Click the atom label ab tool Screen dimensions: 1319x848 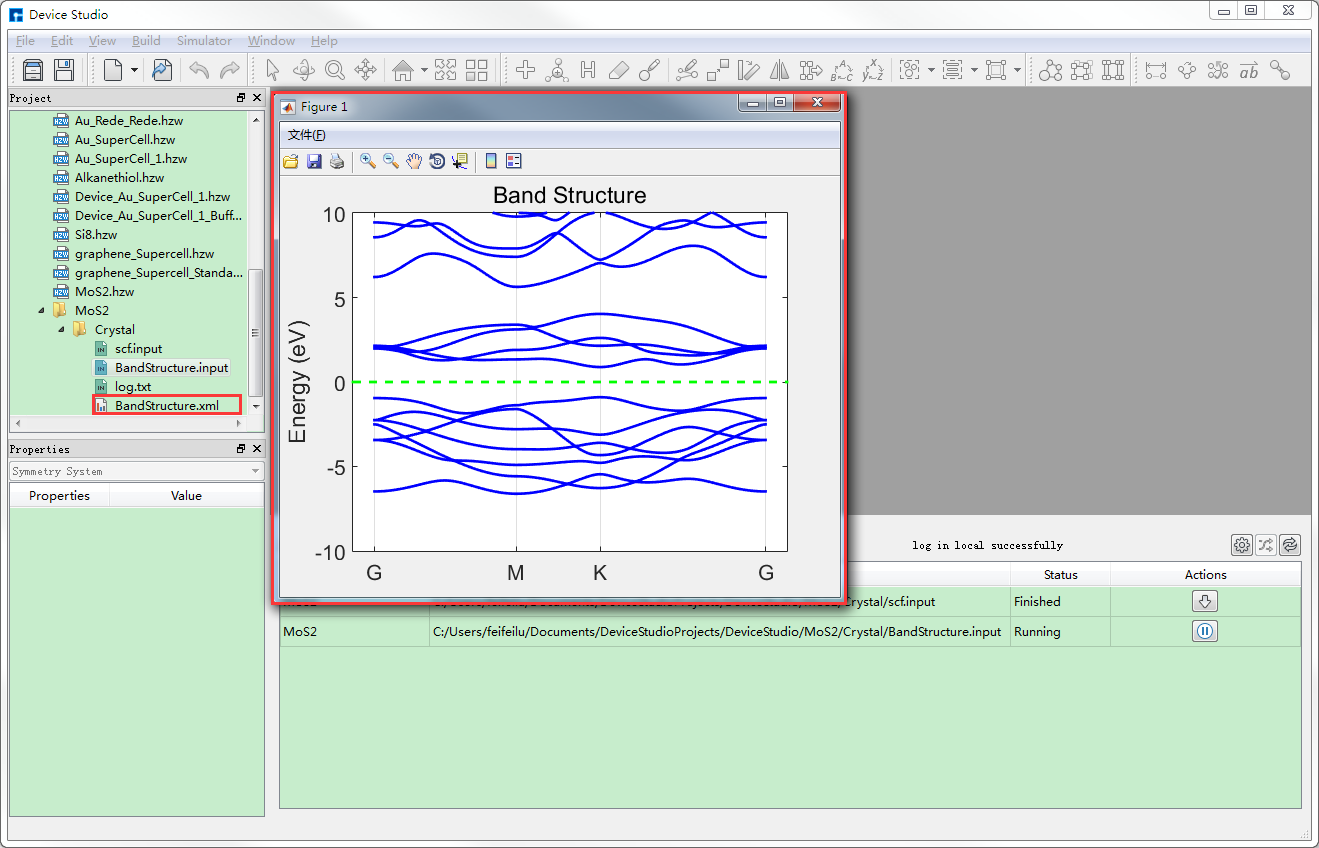pos(1249,70)
